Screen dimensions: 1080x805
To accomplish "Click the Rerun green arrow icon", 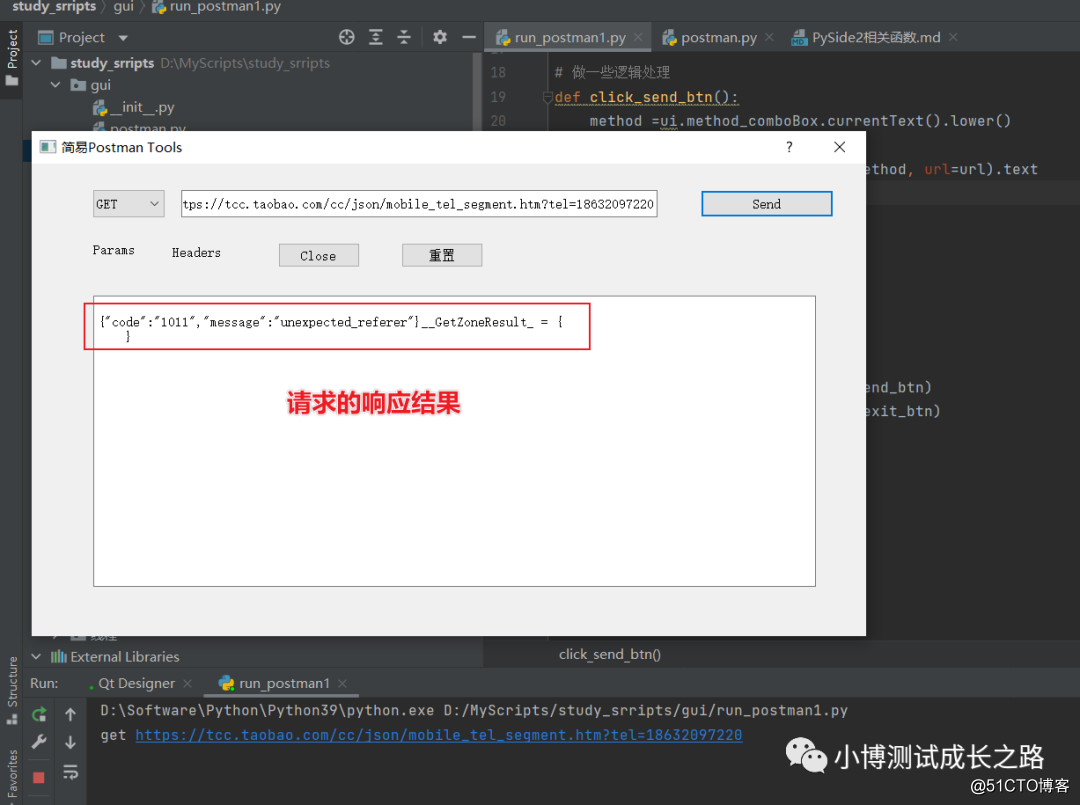I will 39,714.
